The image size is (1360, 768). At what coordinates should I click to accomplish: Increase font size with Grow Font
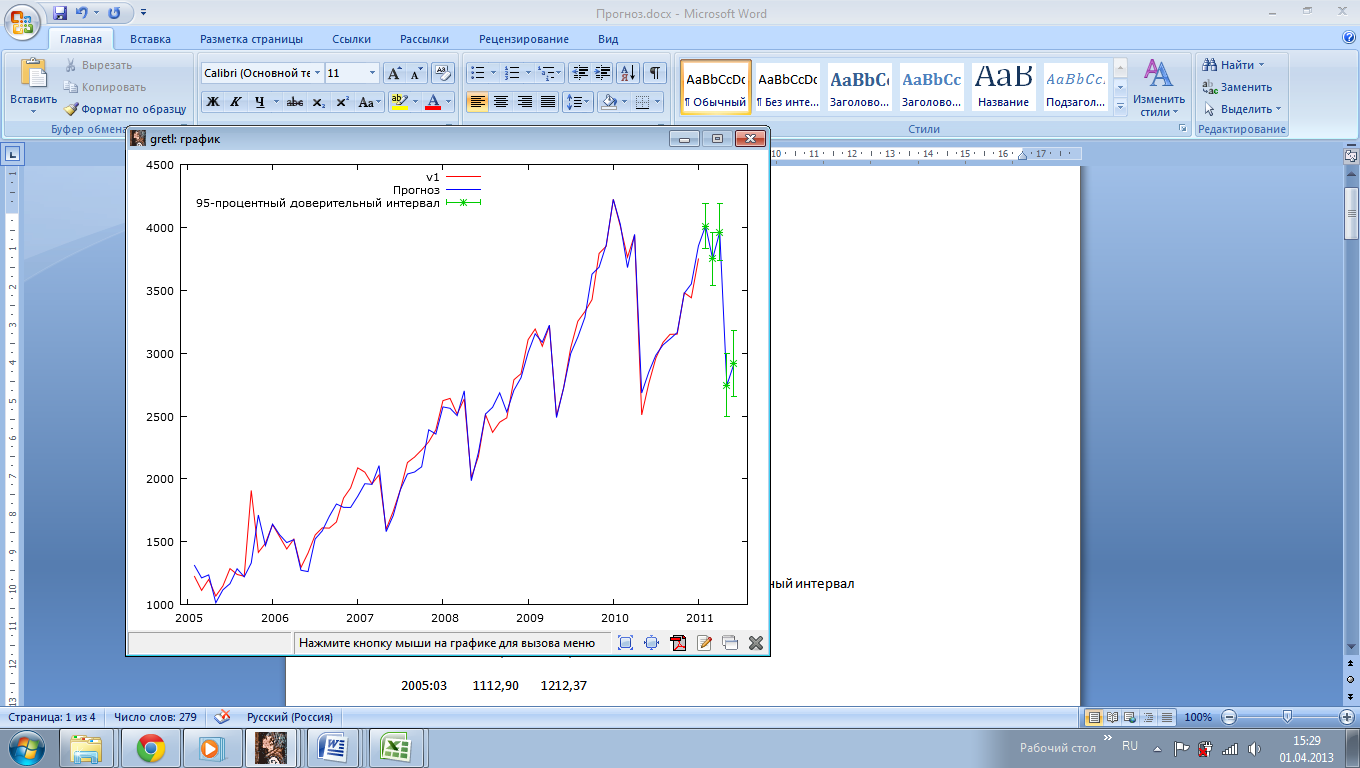[394, 73]
